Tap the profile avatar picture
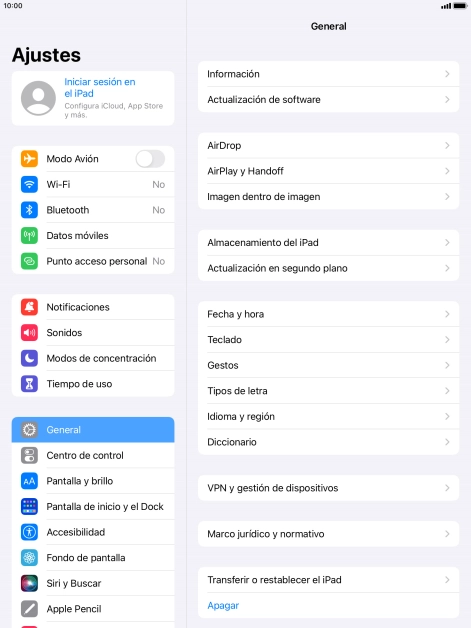 [x=38, y=98]
